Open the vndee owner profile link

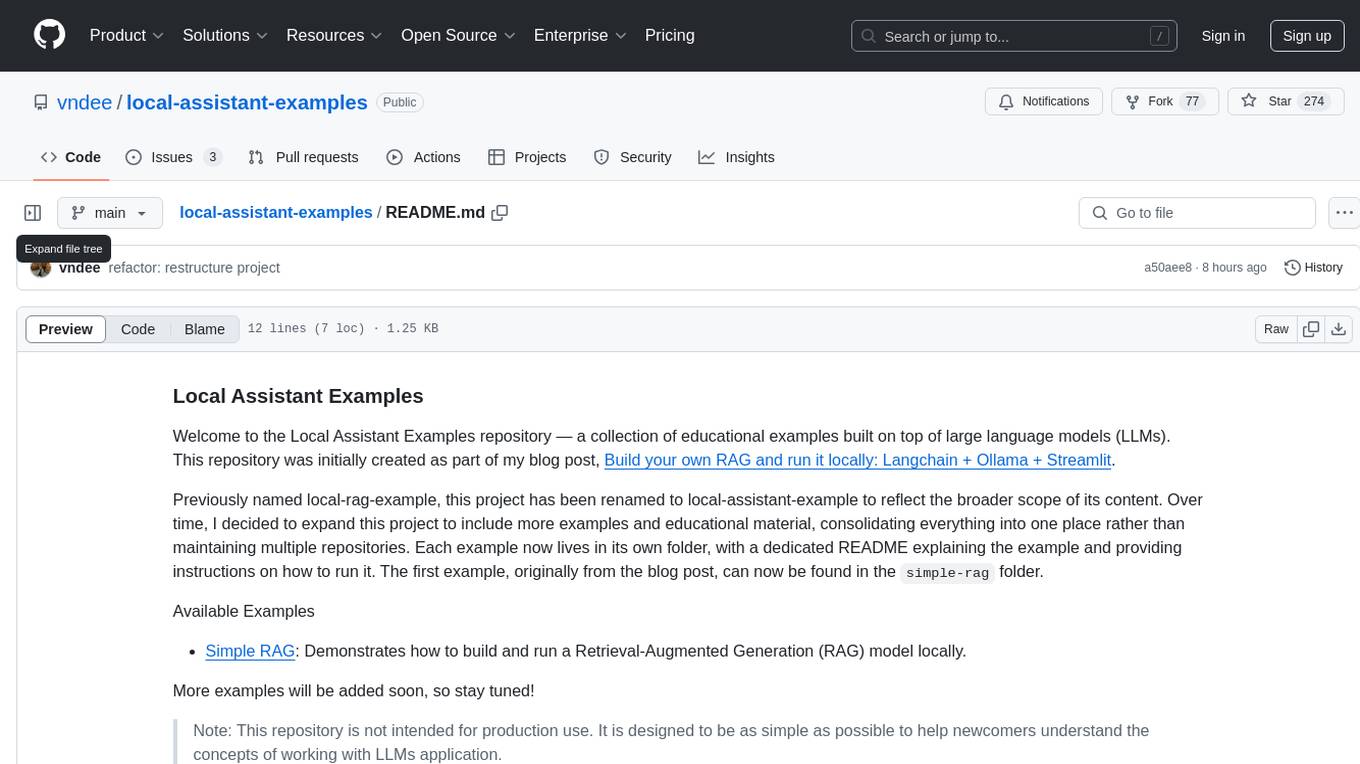pos(85,102)
